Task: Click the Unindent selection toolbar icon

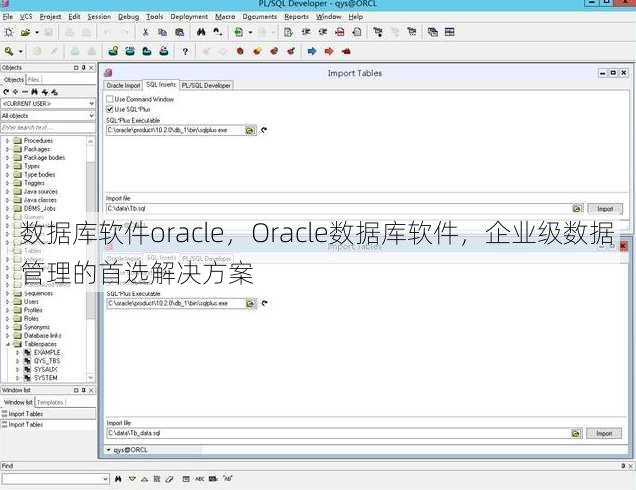Action: click(322, 32)
